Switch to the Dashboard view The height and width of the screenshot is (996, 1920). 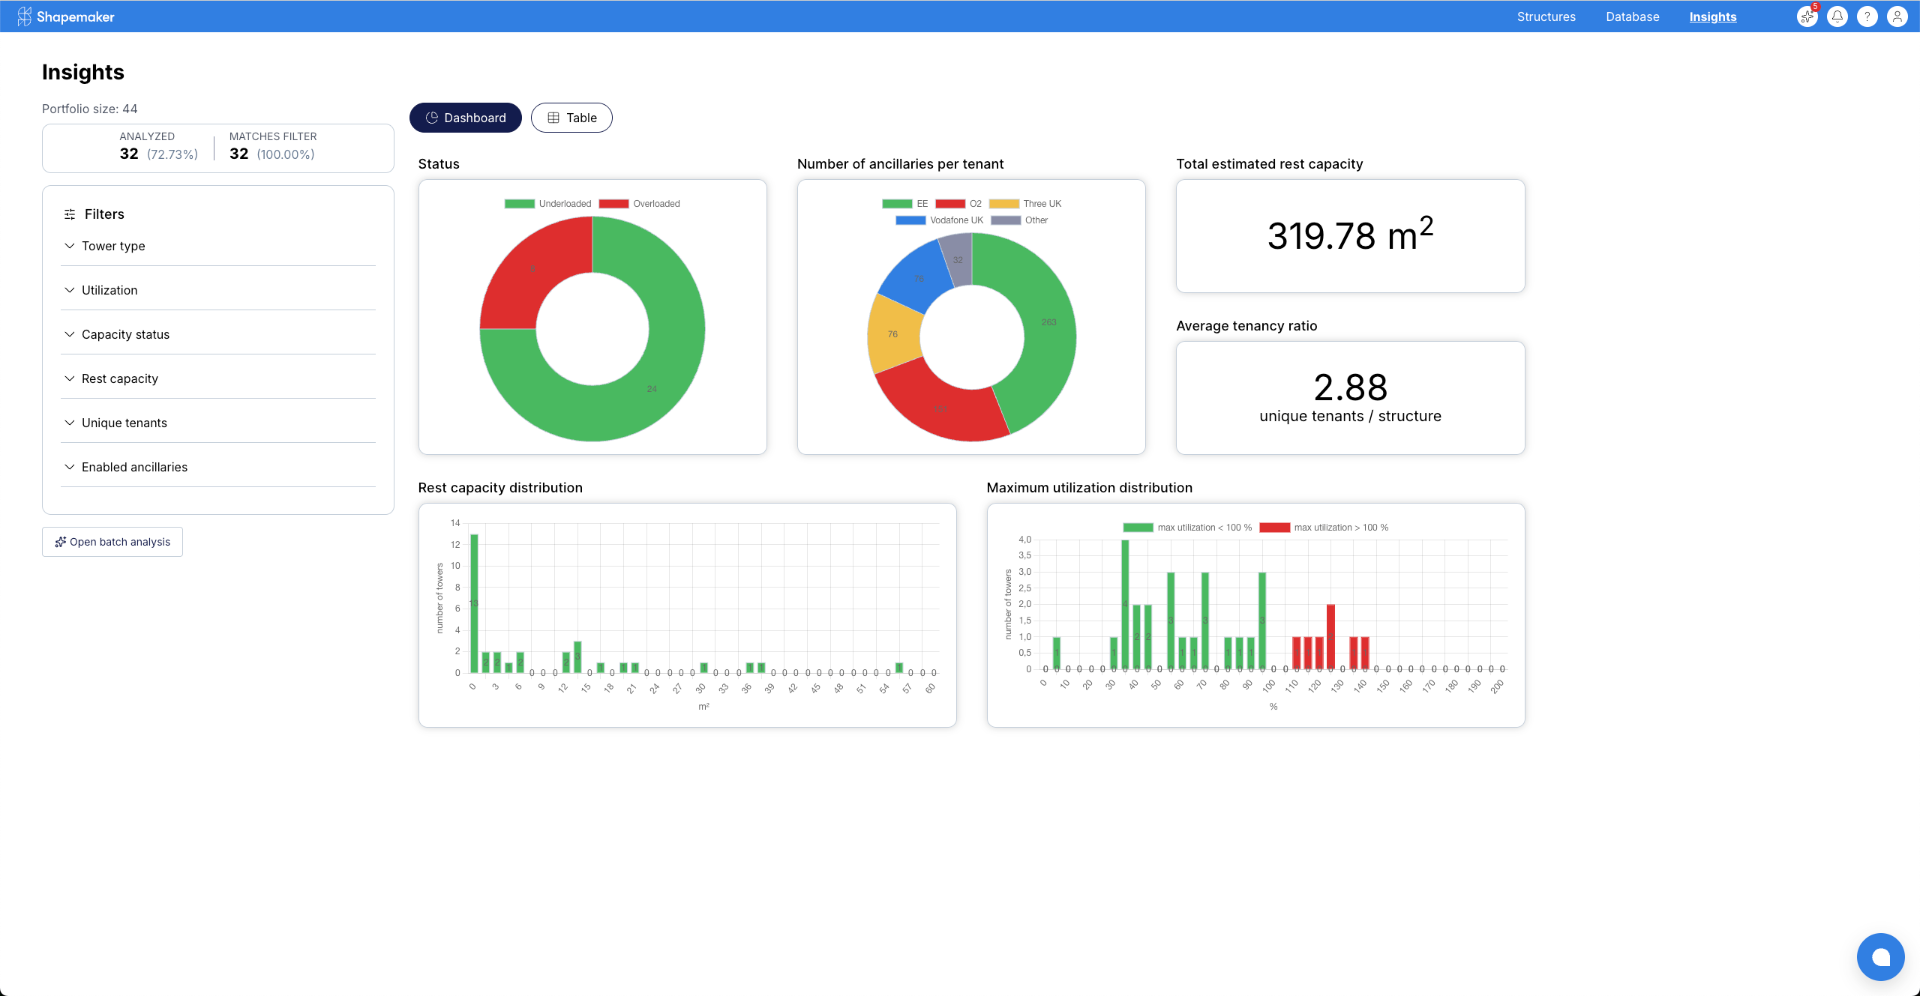(465, 118)
